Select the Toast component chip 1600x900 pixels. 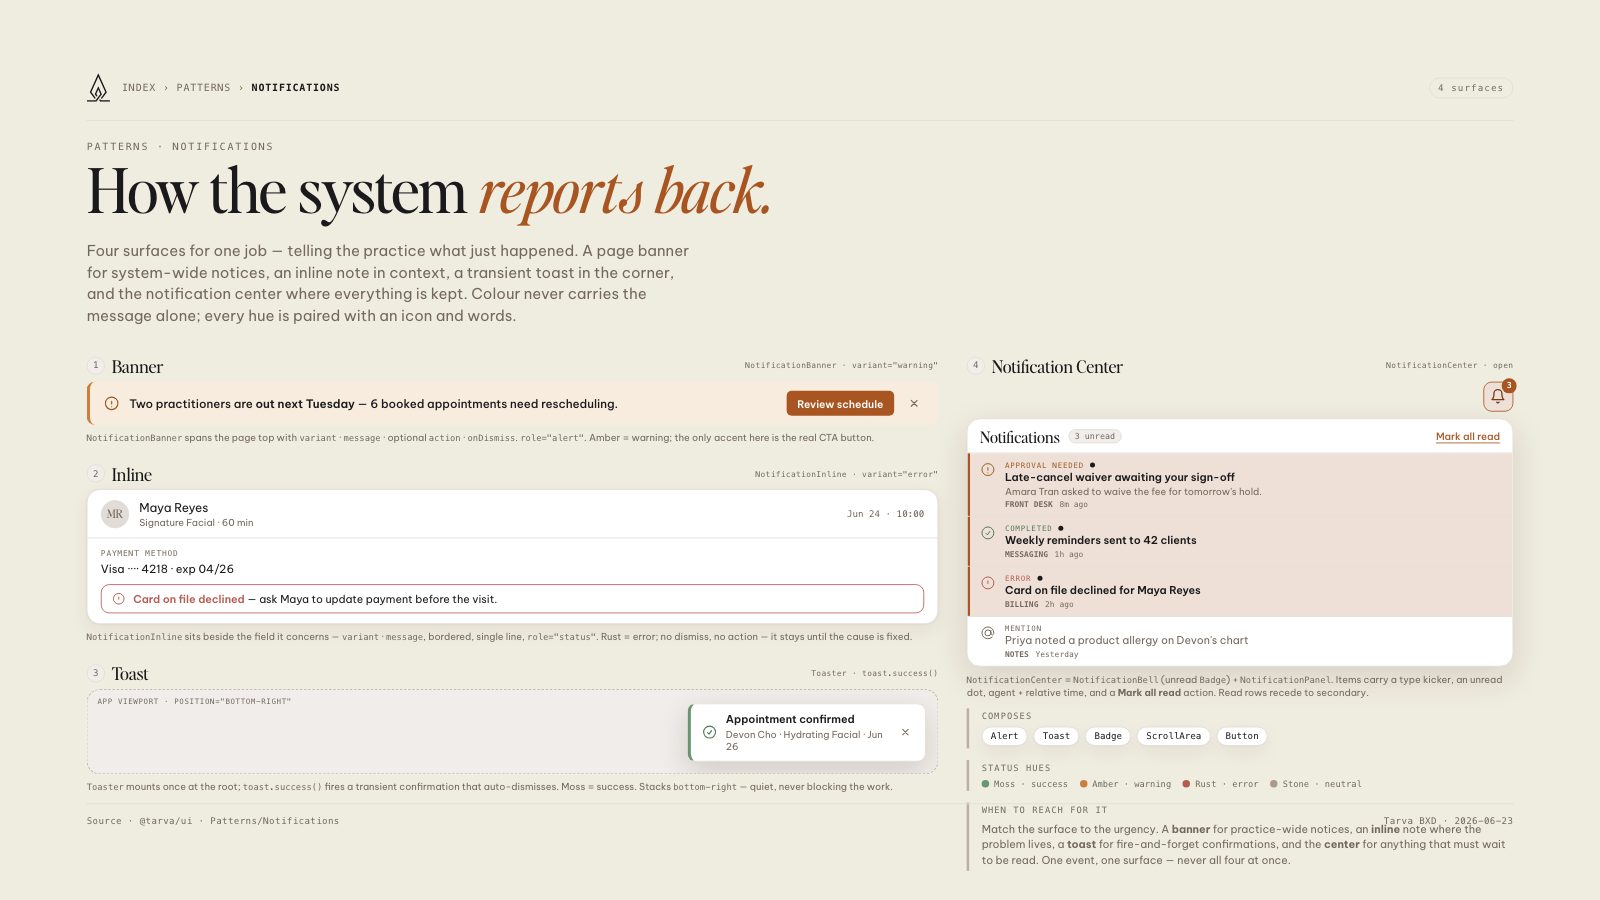click(x=1056, y=736)
